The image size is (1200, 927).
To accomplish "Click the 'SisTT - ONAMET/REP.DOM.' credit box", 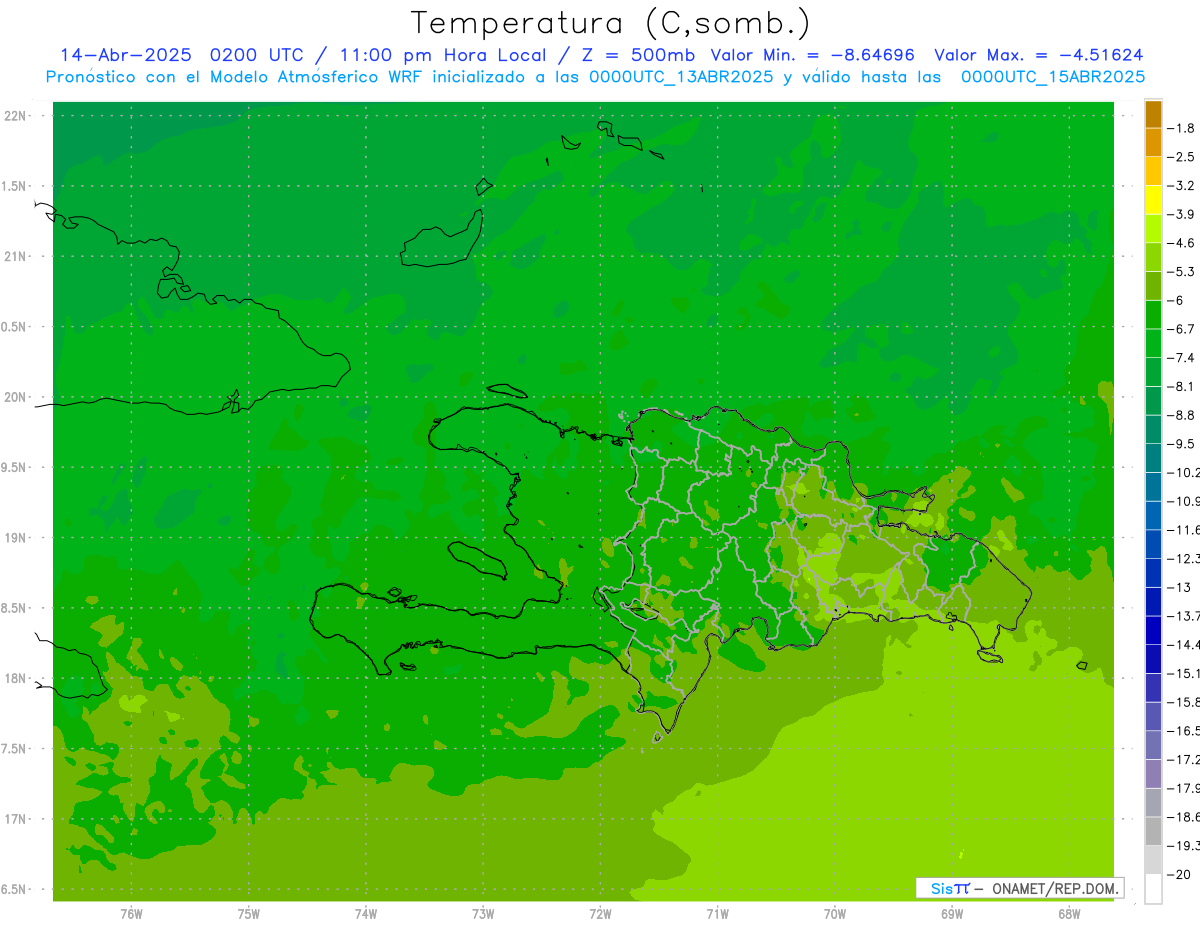I will [x=1020, y=888].
